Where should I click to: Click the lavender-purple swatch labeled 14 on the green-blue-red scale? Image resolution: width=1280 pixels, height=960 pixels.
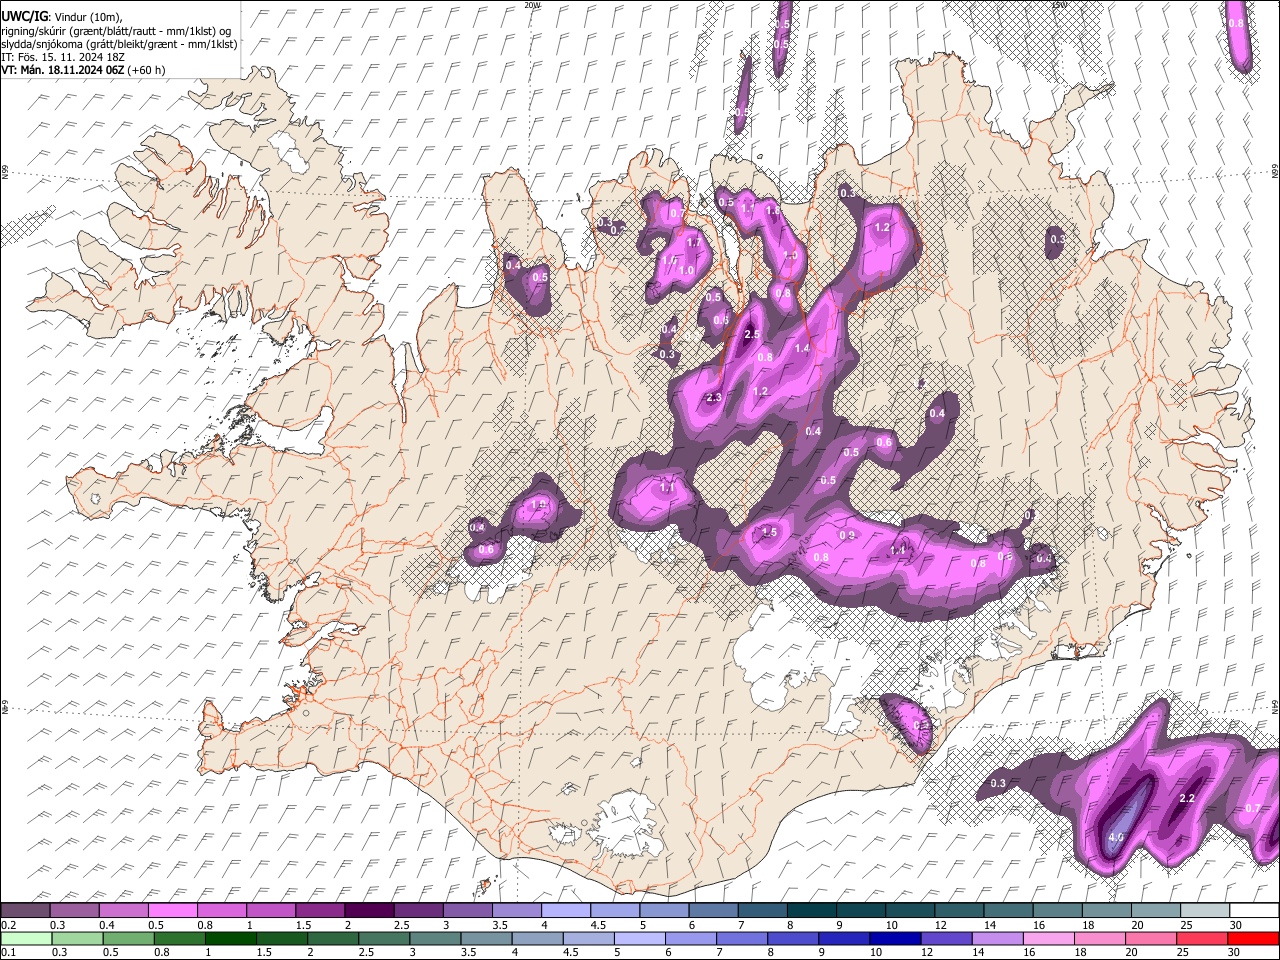996,938
